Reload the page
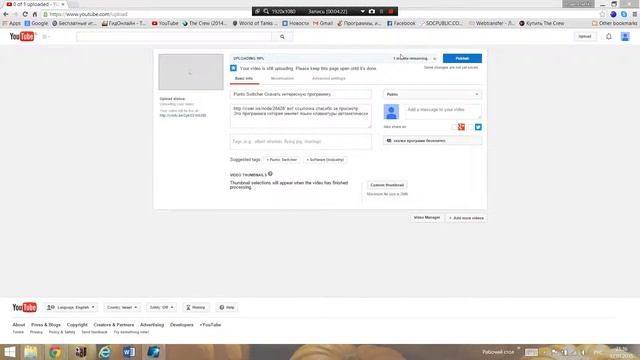The width and height of the screenshot is (640, 360). 25,14
